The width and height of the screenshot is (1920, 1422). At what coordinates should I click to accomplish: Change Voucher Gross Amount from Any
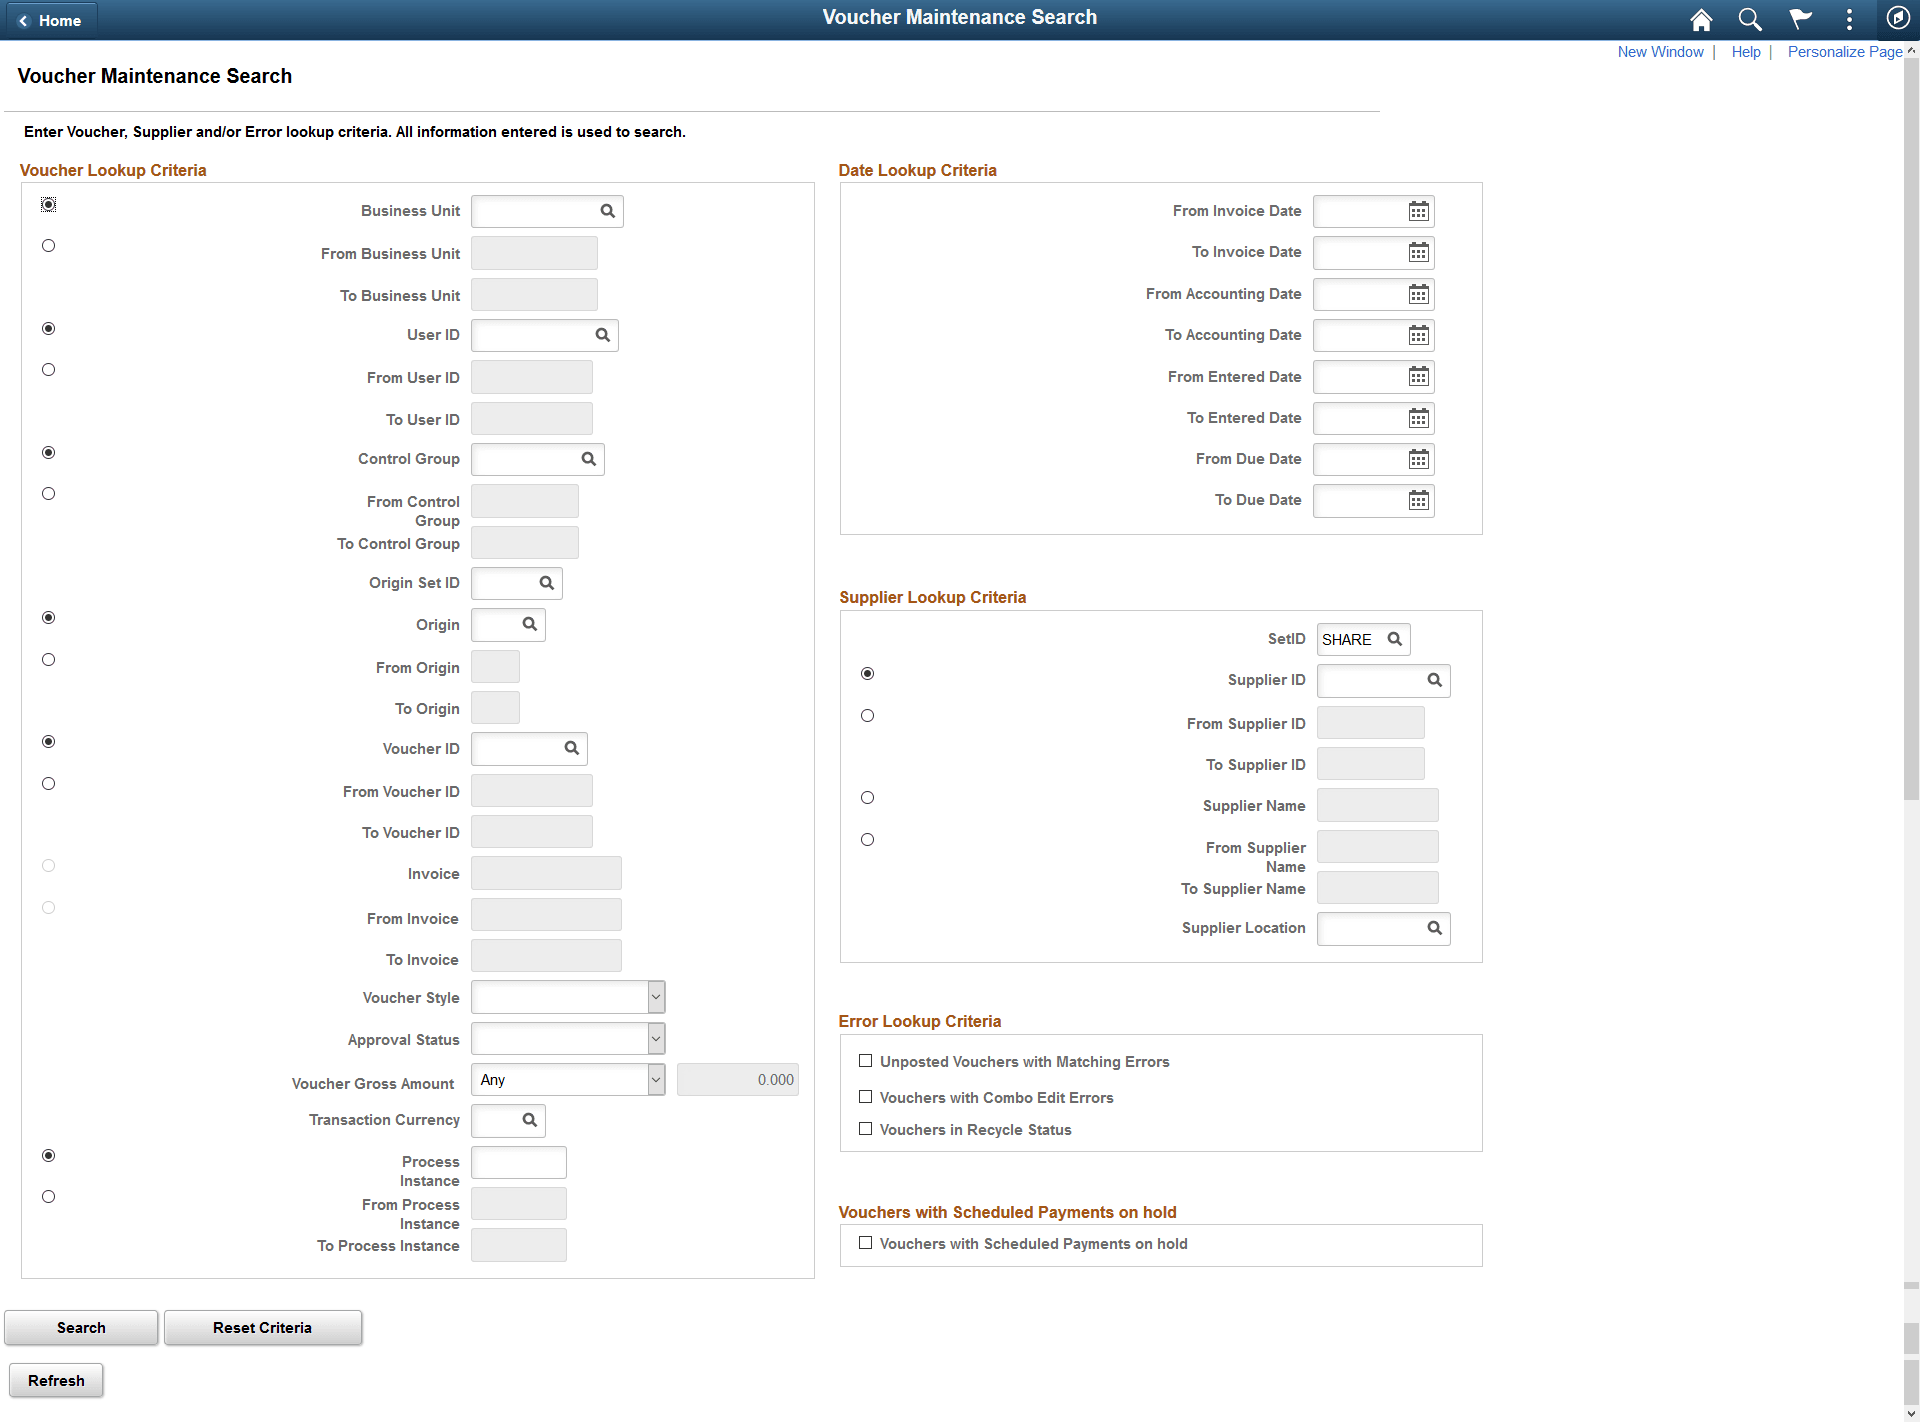(x=654, y=1079)
